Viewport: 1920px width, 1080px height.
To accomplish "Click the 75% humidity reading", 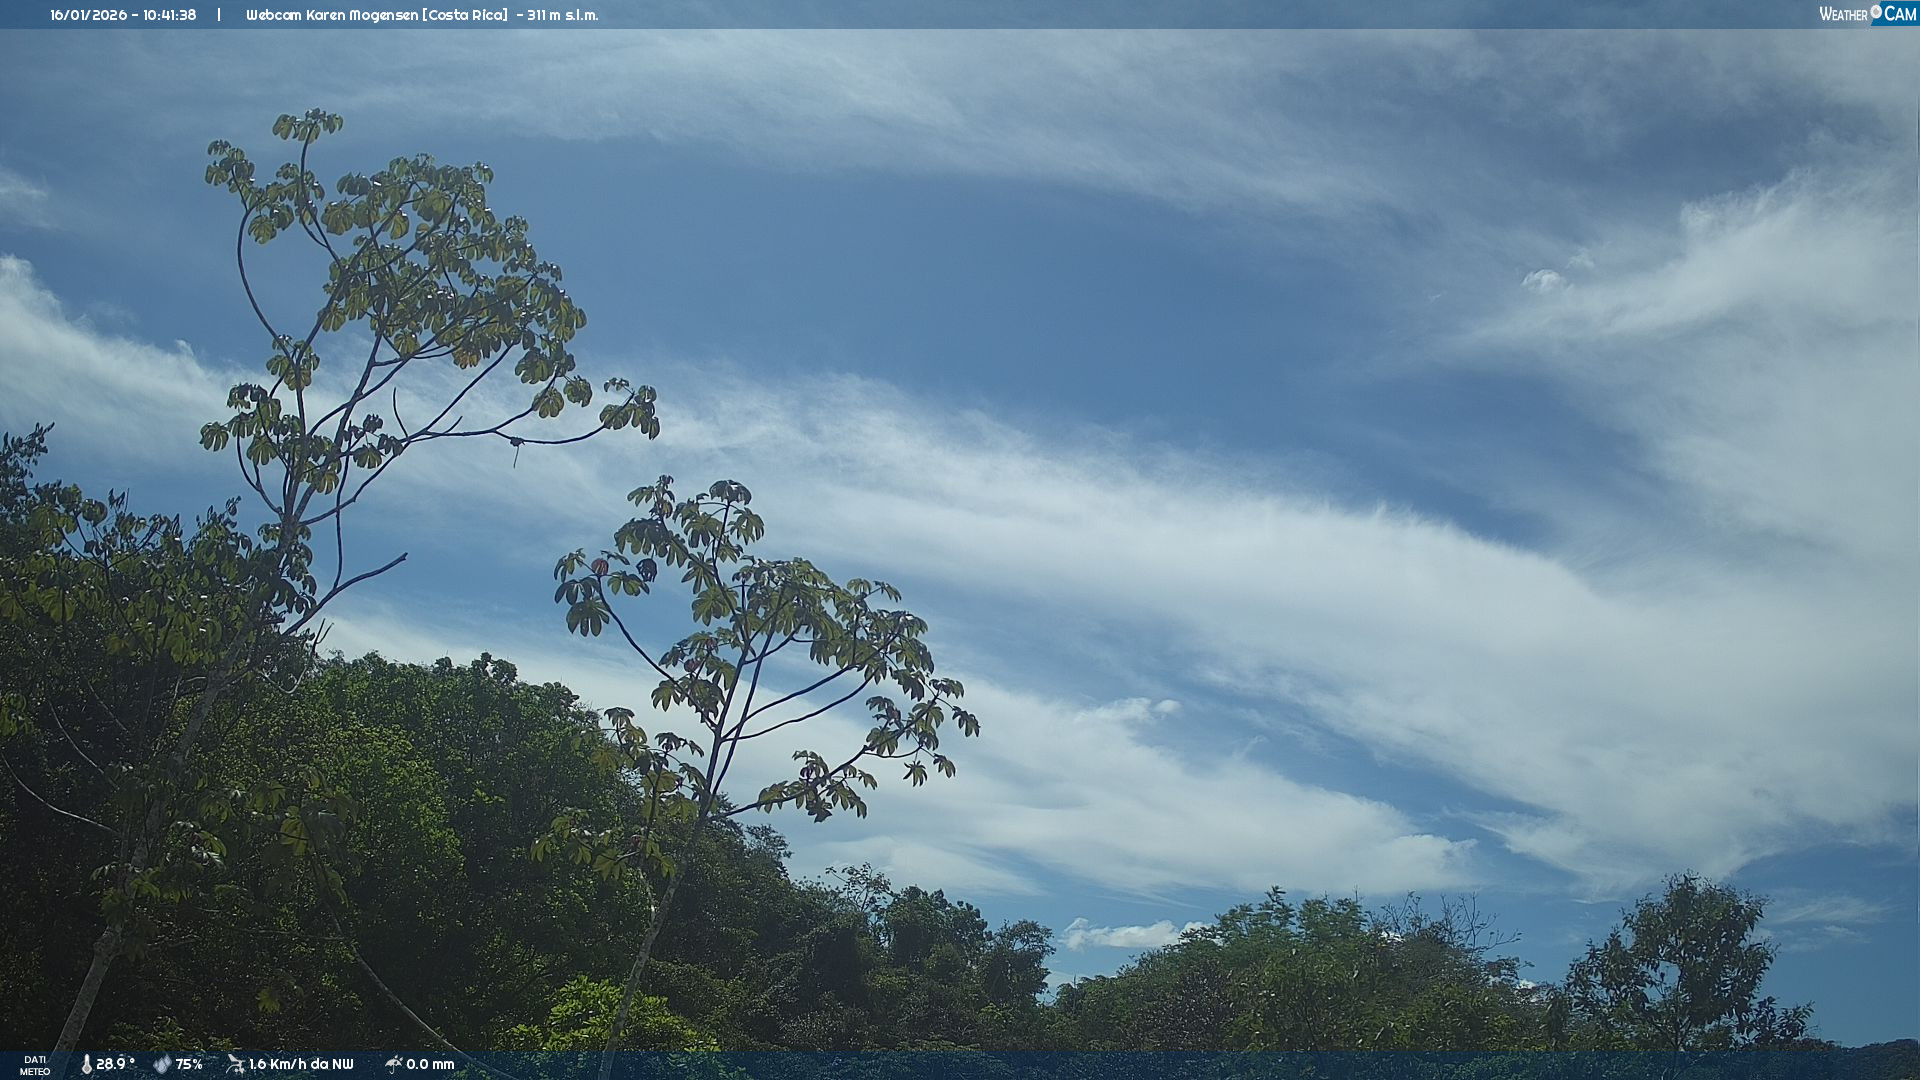I will coord(189,1064).
